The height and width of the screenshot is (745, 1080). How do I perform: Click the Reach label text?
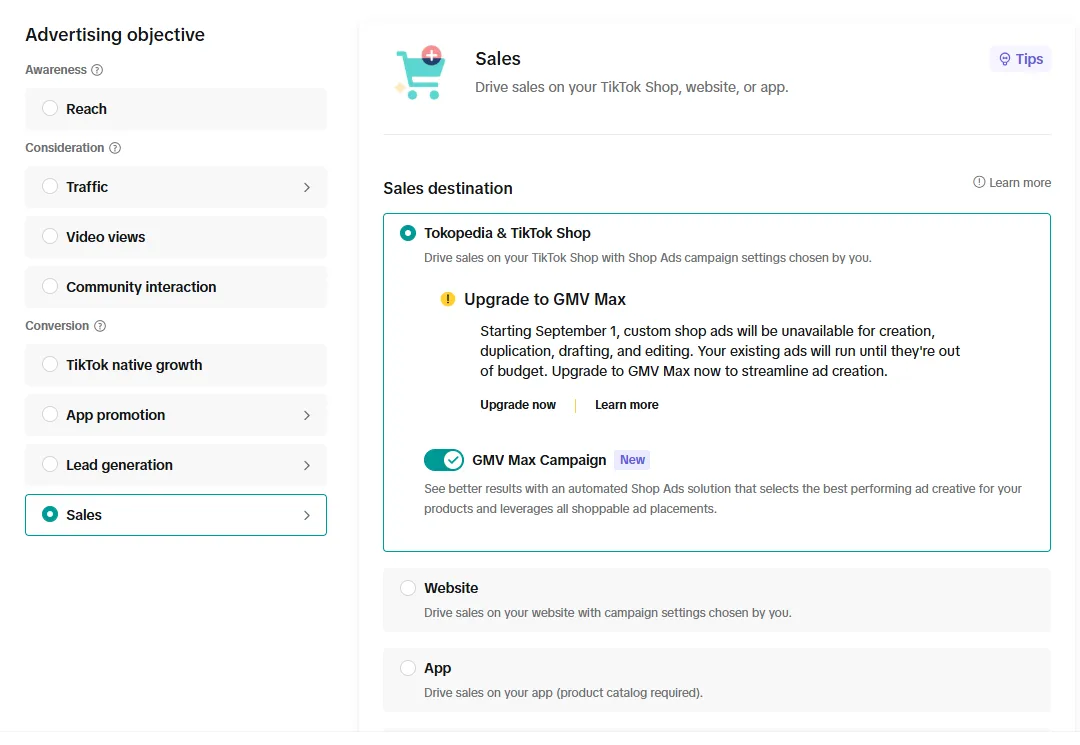86,109
